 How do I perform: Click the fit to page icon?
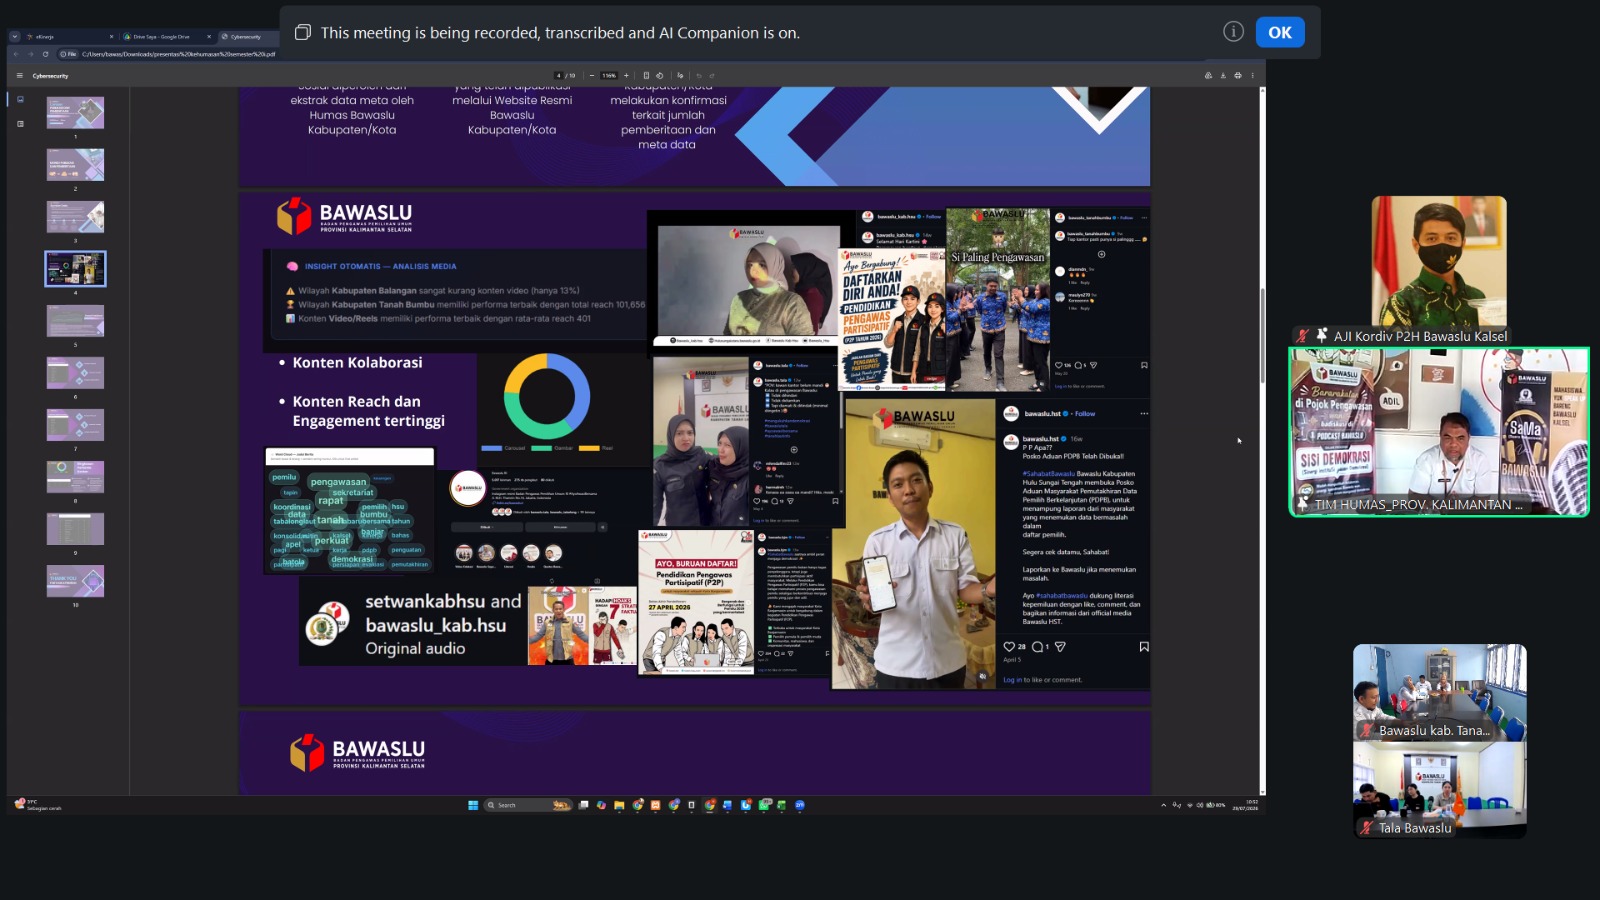[646, 75]
